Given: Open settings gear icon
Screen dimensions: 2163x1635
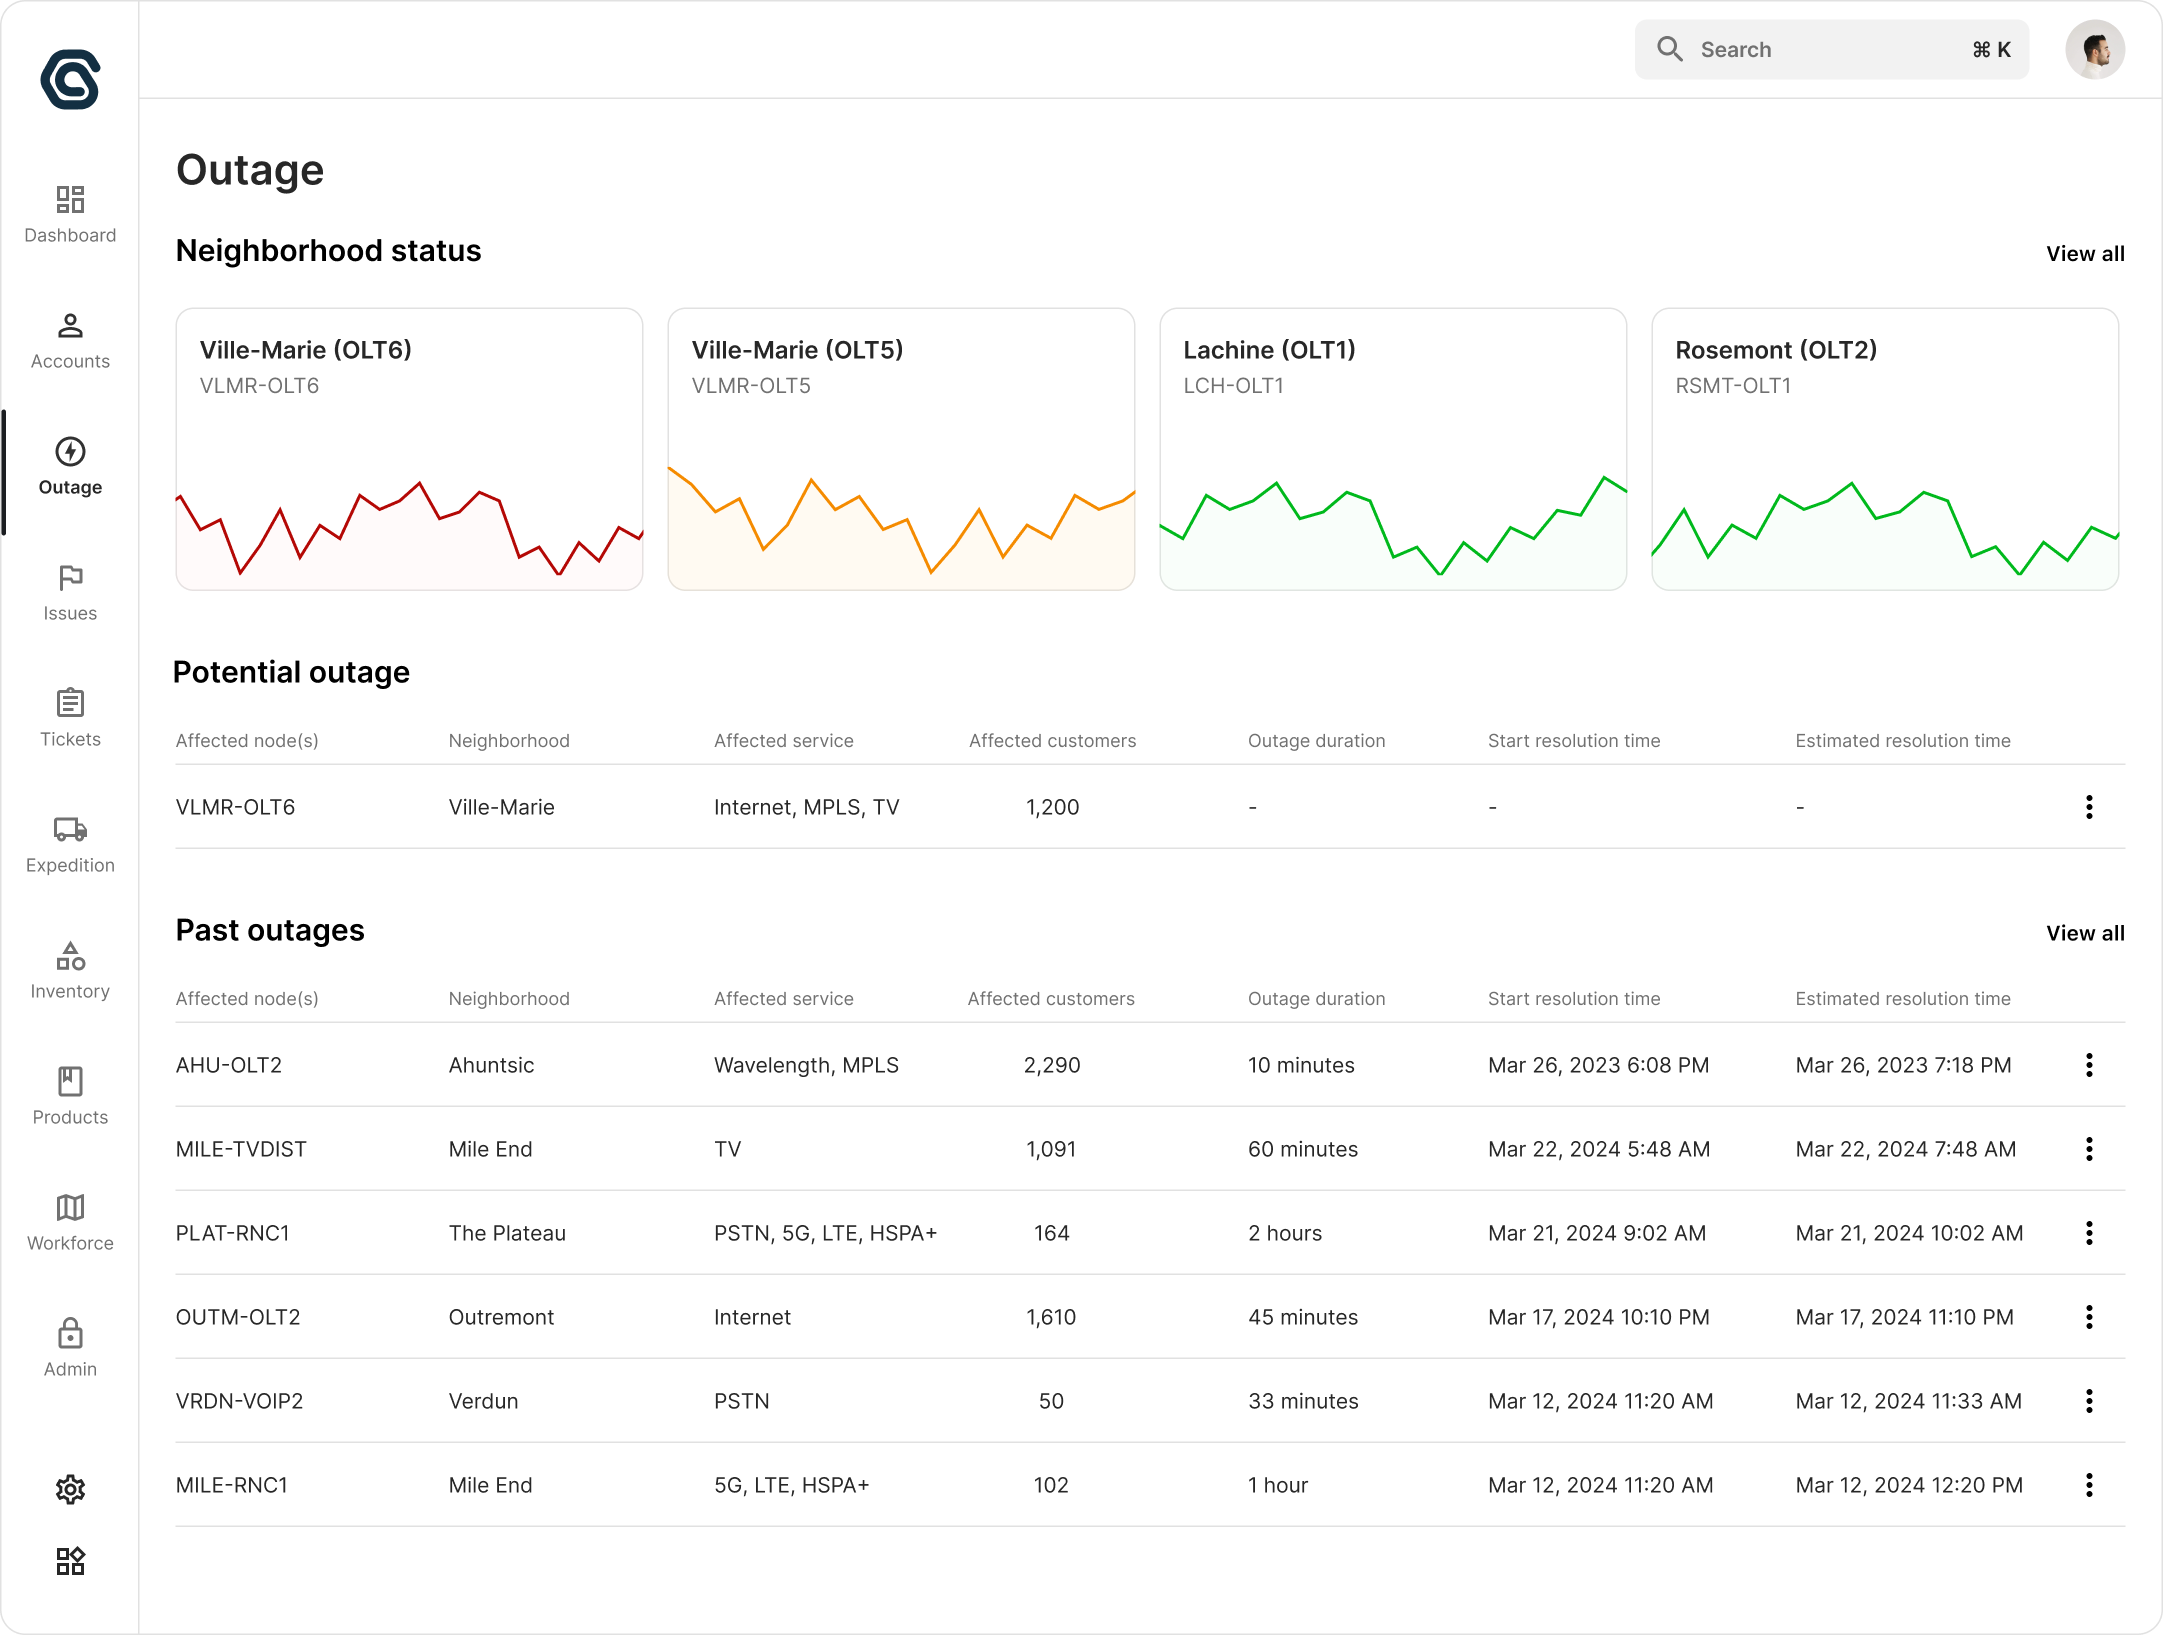Looking at the screenshot, I should pyautogui.click(x=70, y=1490).
